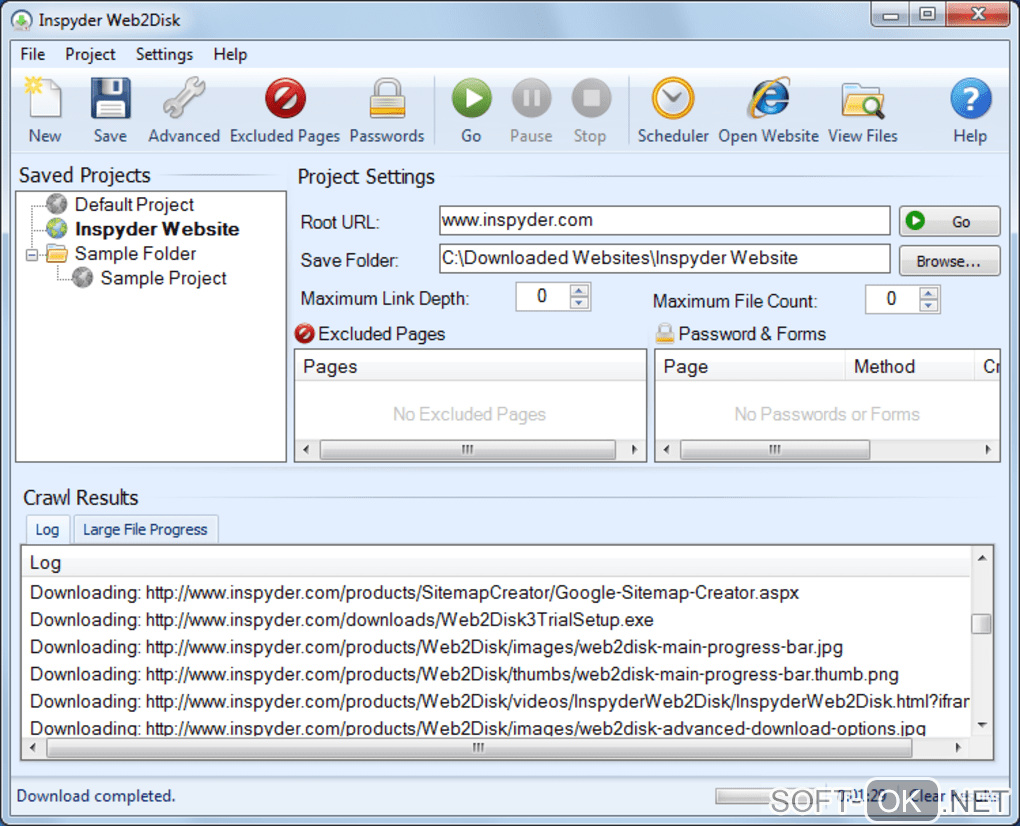This screenshot has width=1020, height=826.
Task: Click Open Website browser icon
Action: point(768,109)
